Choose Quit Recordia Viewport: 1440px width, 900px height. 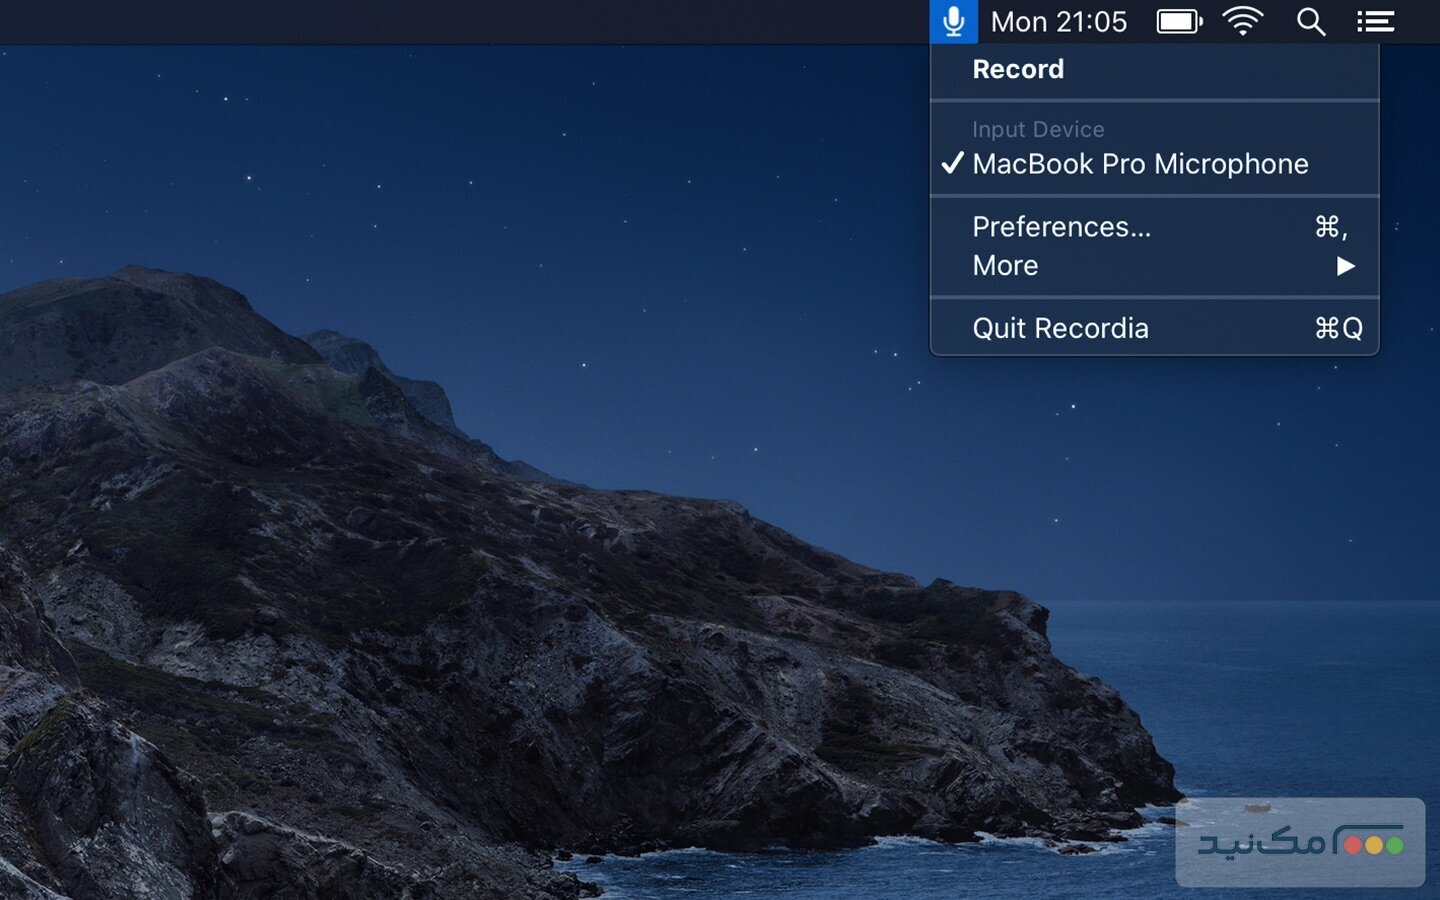pyautogui.click(x=1060, y=328)
